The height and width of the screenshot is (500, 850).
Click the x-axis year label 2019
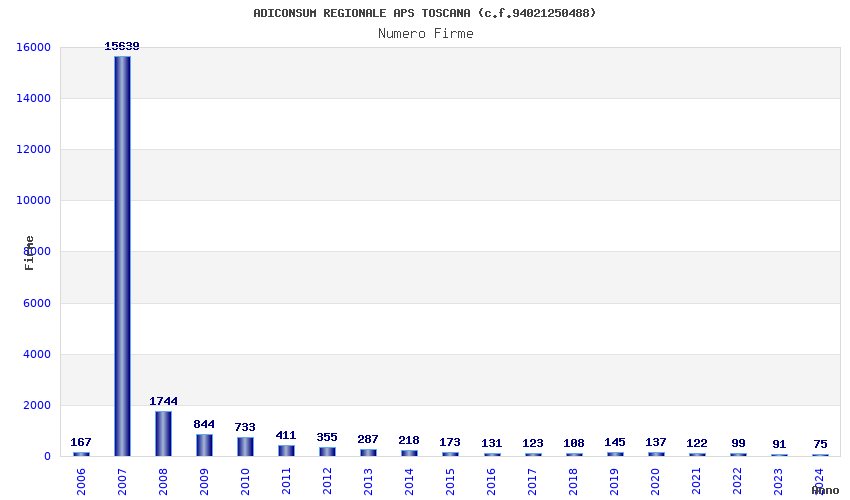[615, 482]
